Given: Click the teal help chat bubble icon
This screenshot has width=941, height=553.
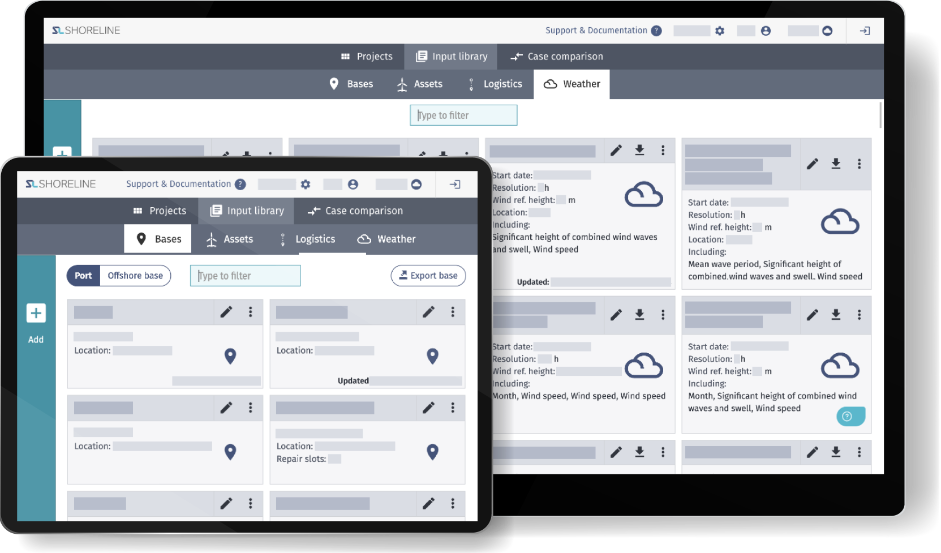Looking at the screenshot, I should [x=848, y=416].
